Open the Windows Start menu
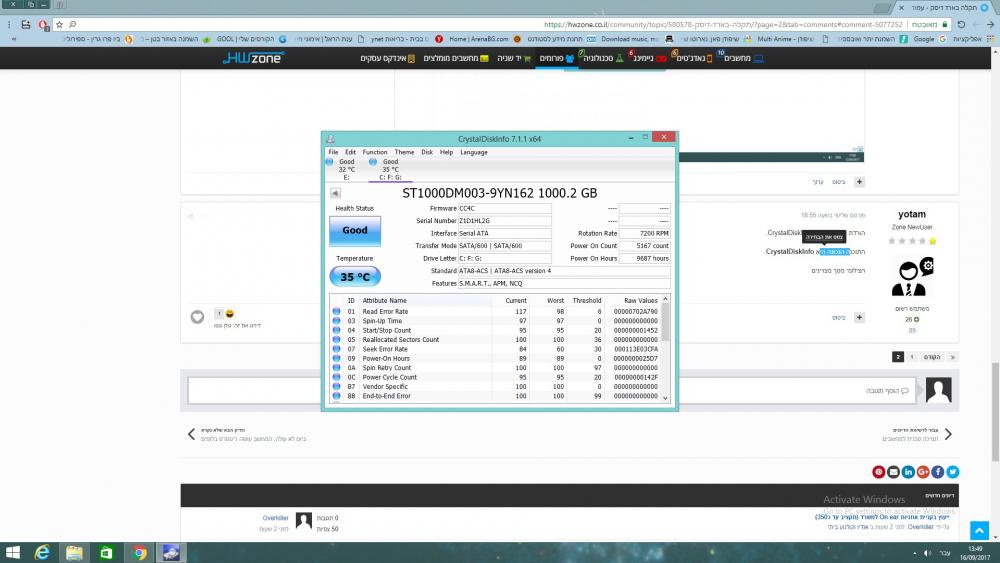The height and width of the screenshot is (563, 1000). click(13, 553)
